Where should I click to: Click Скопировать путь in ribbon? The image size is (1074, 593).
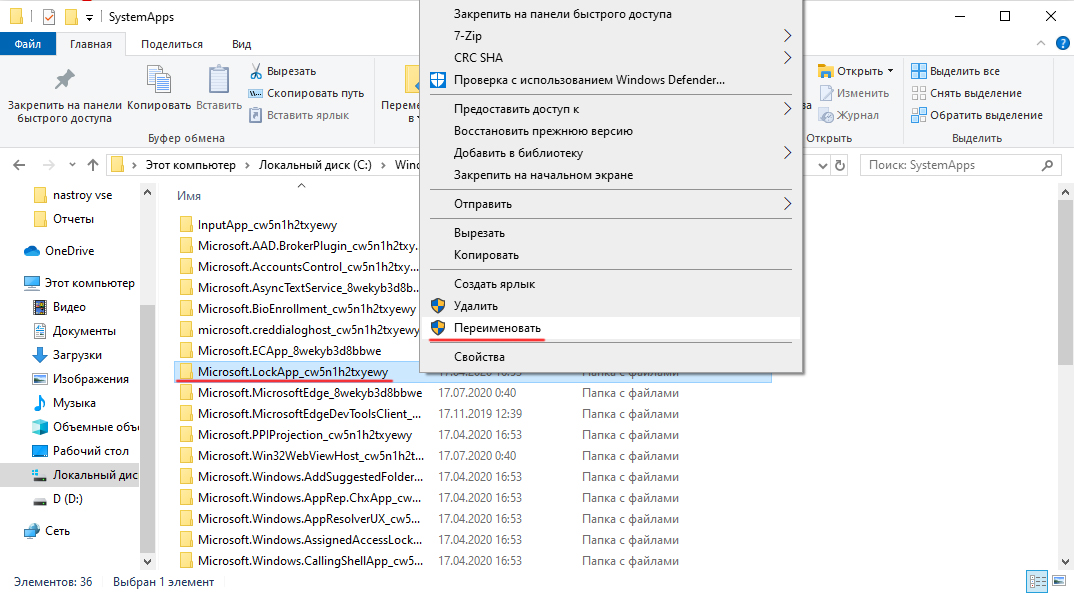(x=306, y=93)
